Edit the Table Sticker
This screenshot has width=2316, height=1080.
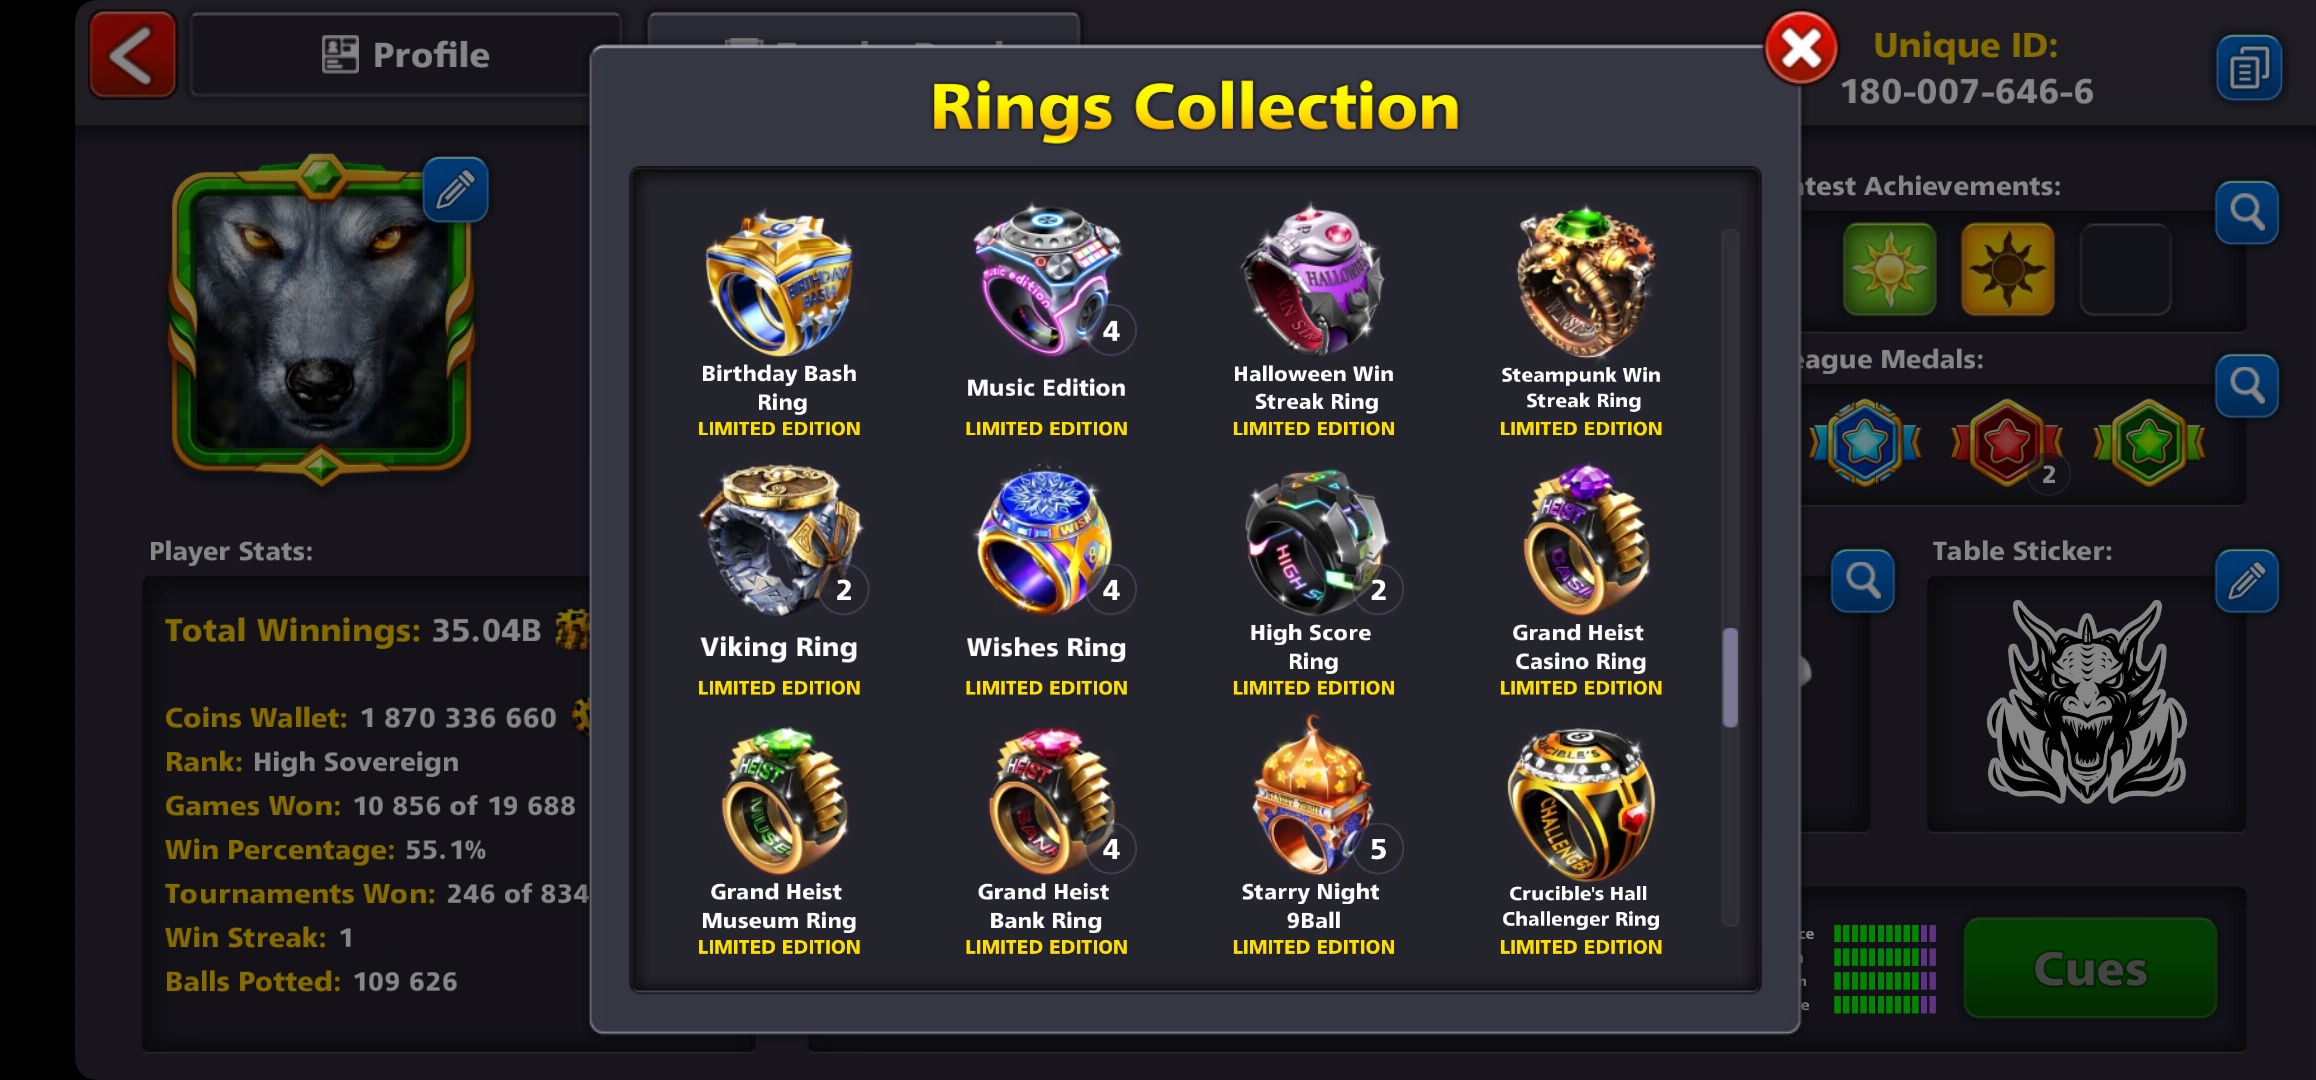(x=2246, y=580)
